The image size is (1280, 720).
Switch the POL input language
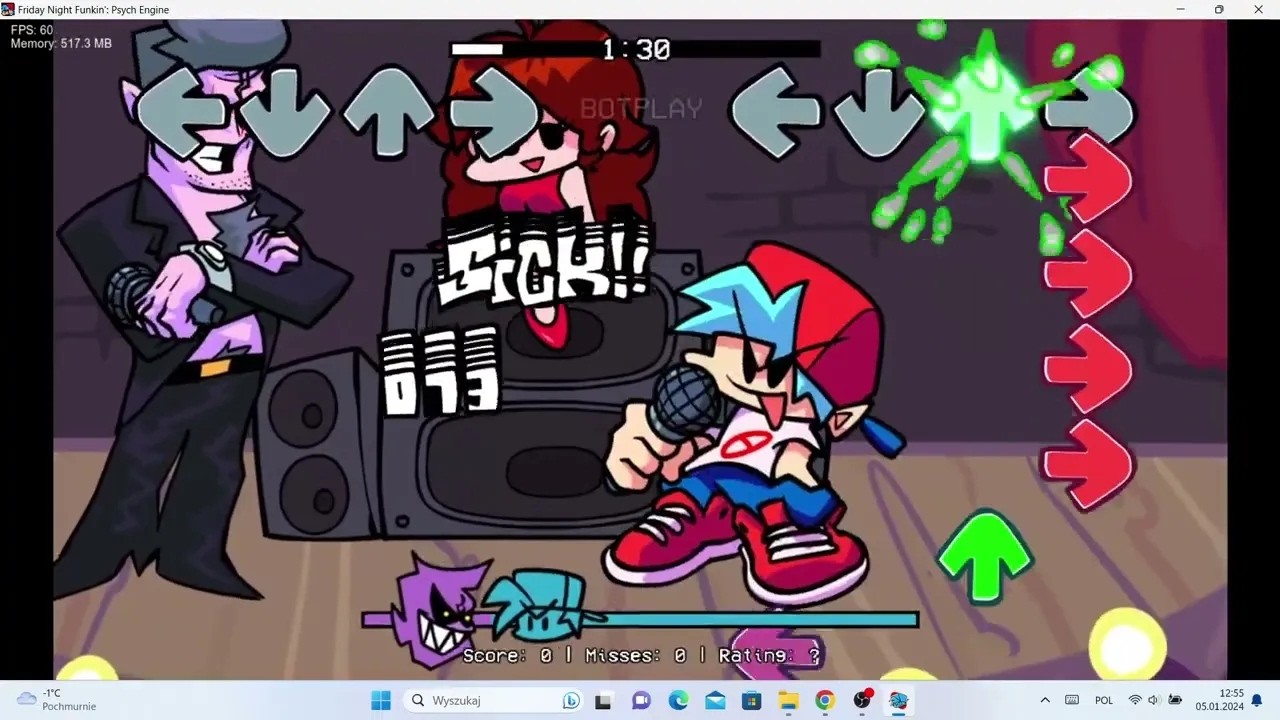point(1104,701)
